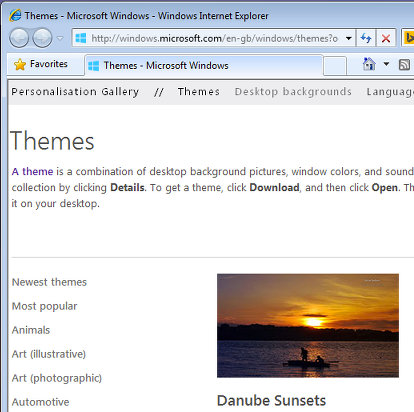Click the red Stop loading icon
The width and height of the screenshot is (414, 412).
click(x=386, y=38)
